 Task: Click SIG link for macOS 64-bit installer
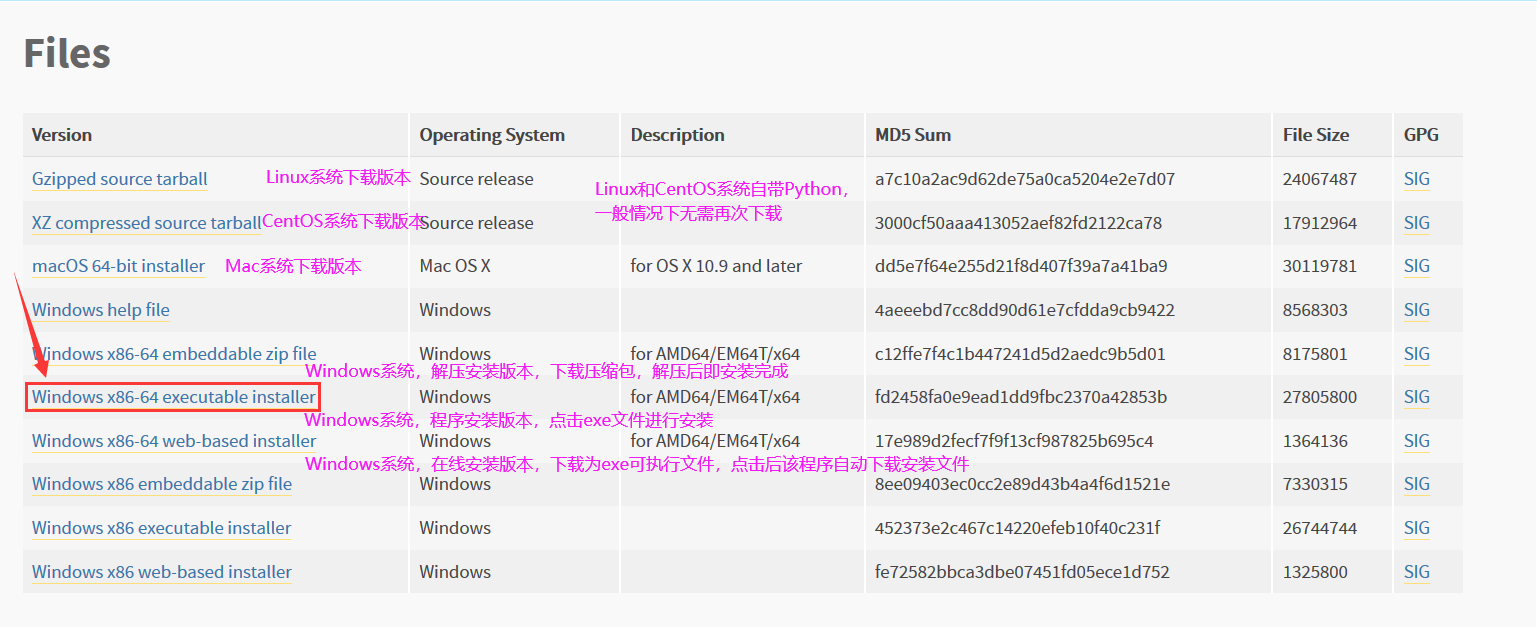1417,267
